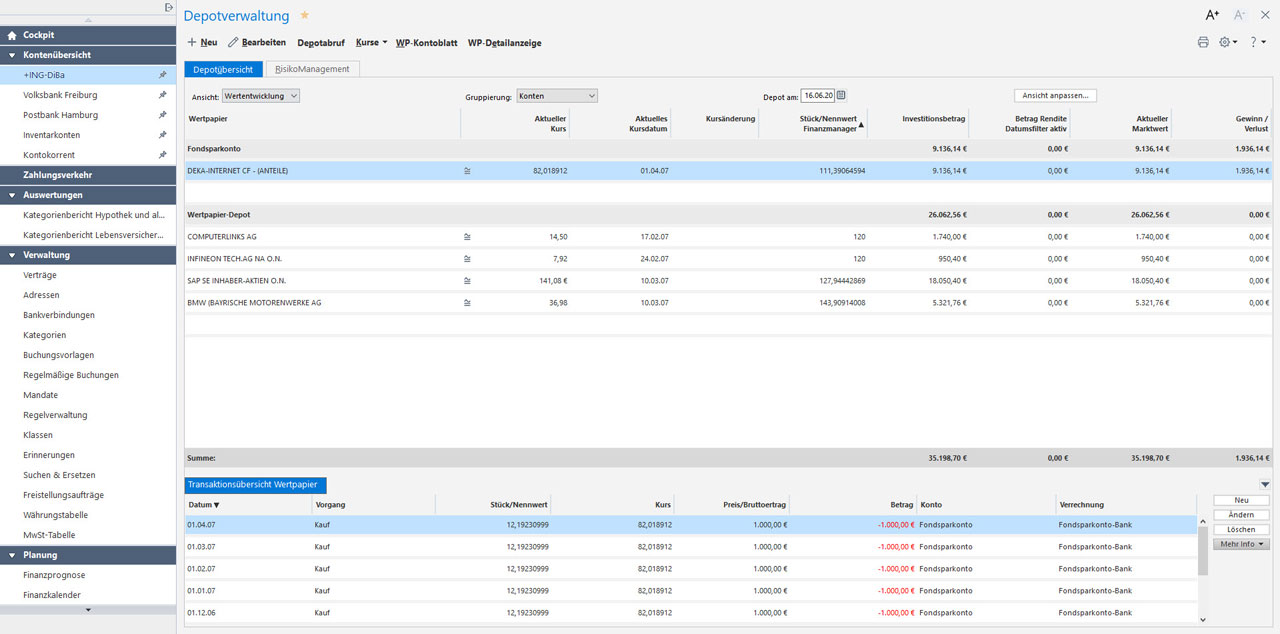Open the settings gear menu
The width and height of the screenshot is (1280, 634).
click(1227, 42)
